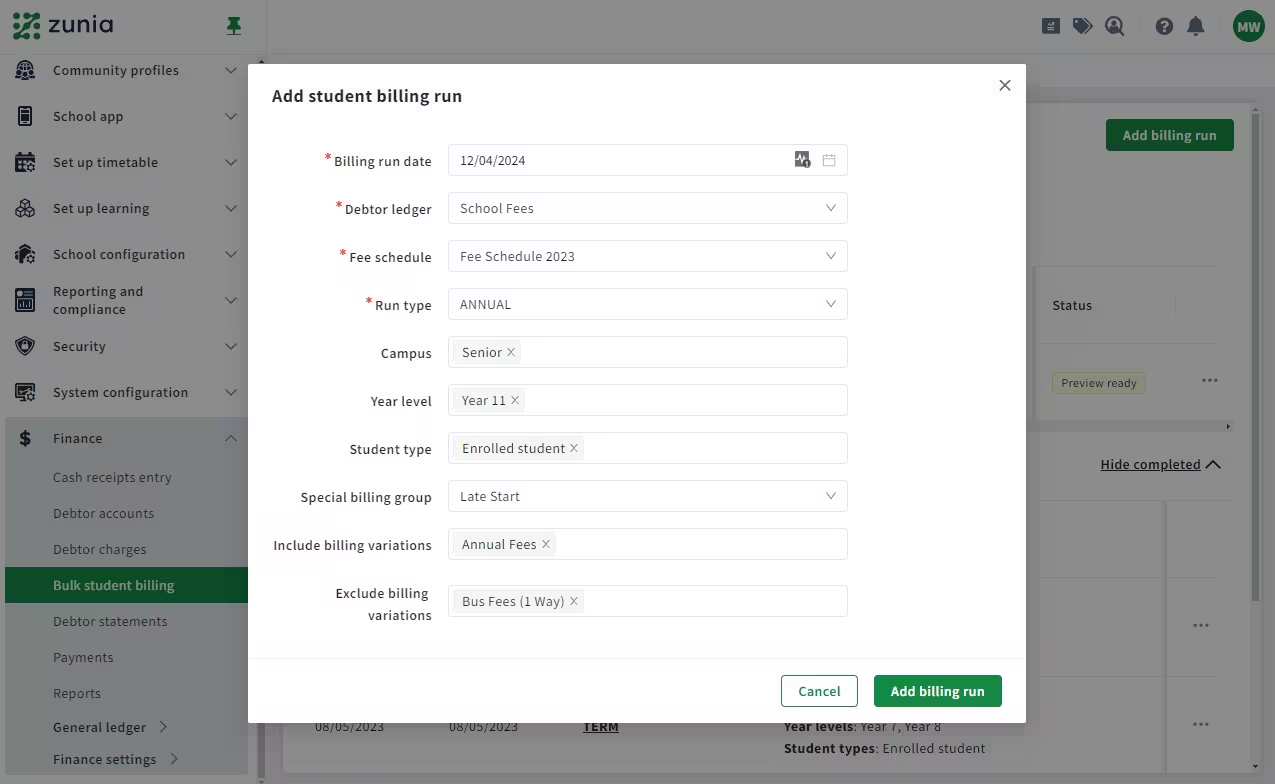This screenshot has width=1275, height=784.
Task: Select Bulk student billing
Action: (126, 585)
